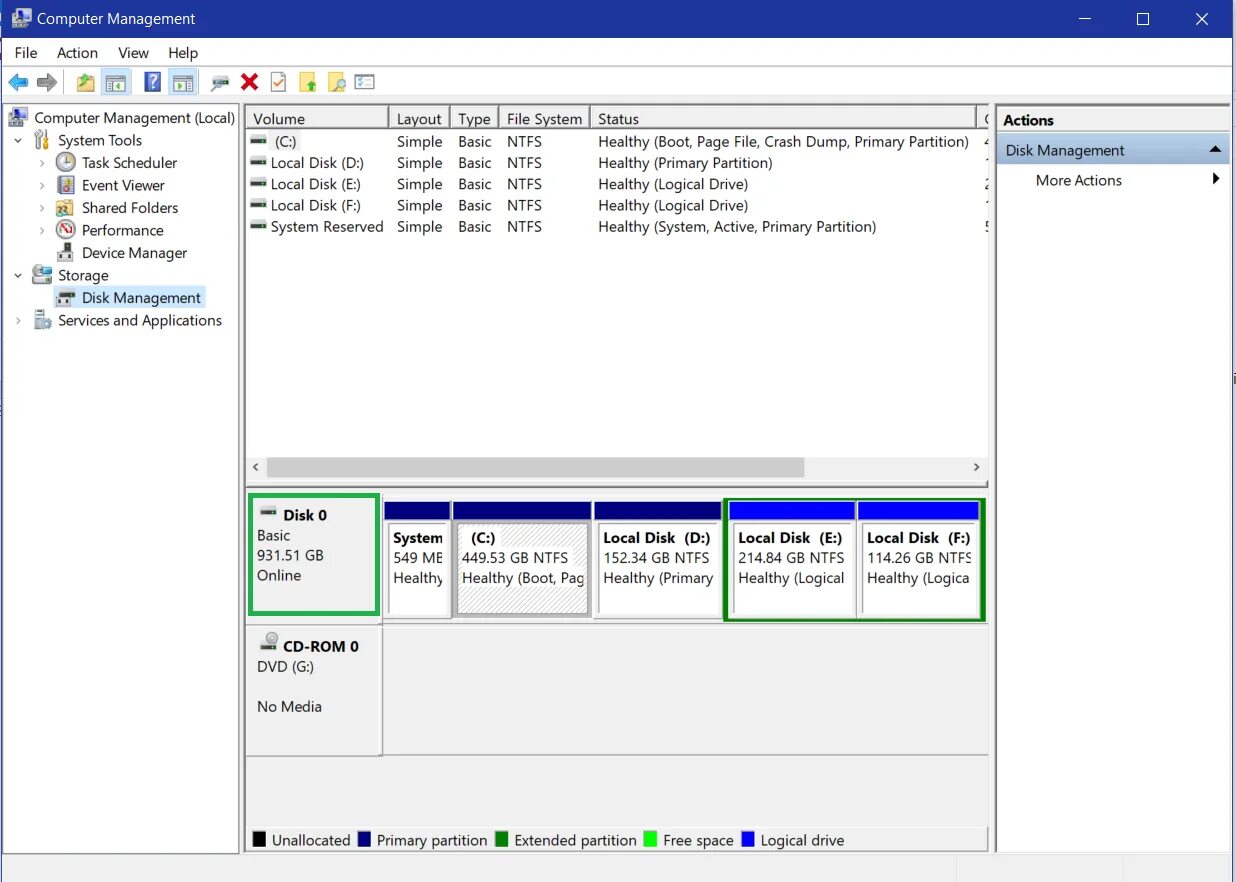1236x882 pixels.
Task: Click the CD-ROM 0 disc drive icon
Action: click(269, 642)
